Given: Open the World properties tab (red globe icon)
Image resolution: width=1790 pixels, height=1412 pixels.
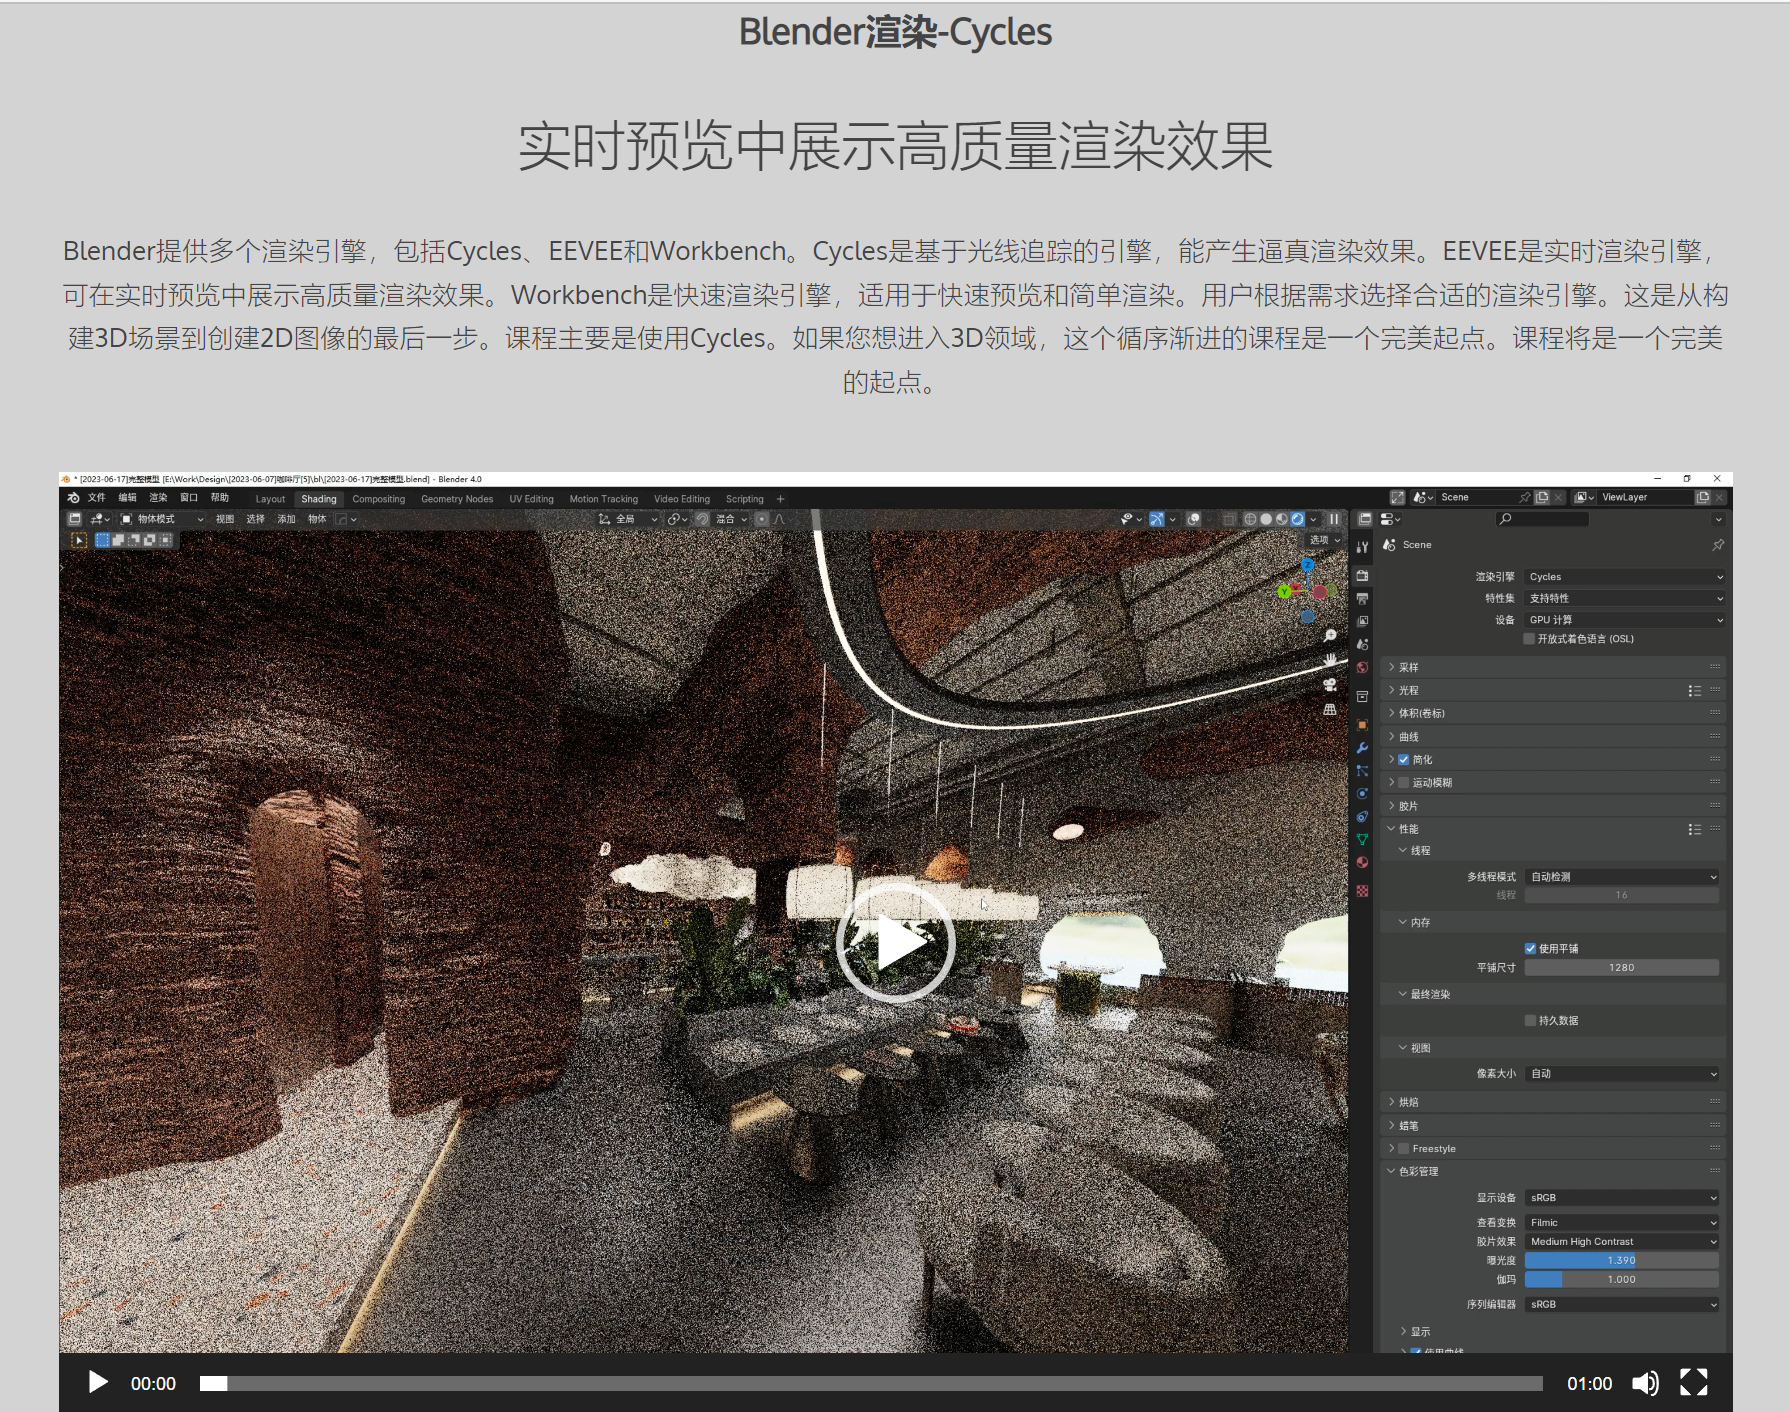Looking at the screenshot, I should (1362, 667).
